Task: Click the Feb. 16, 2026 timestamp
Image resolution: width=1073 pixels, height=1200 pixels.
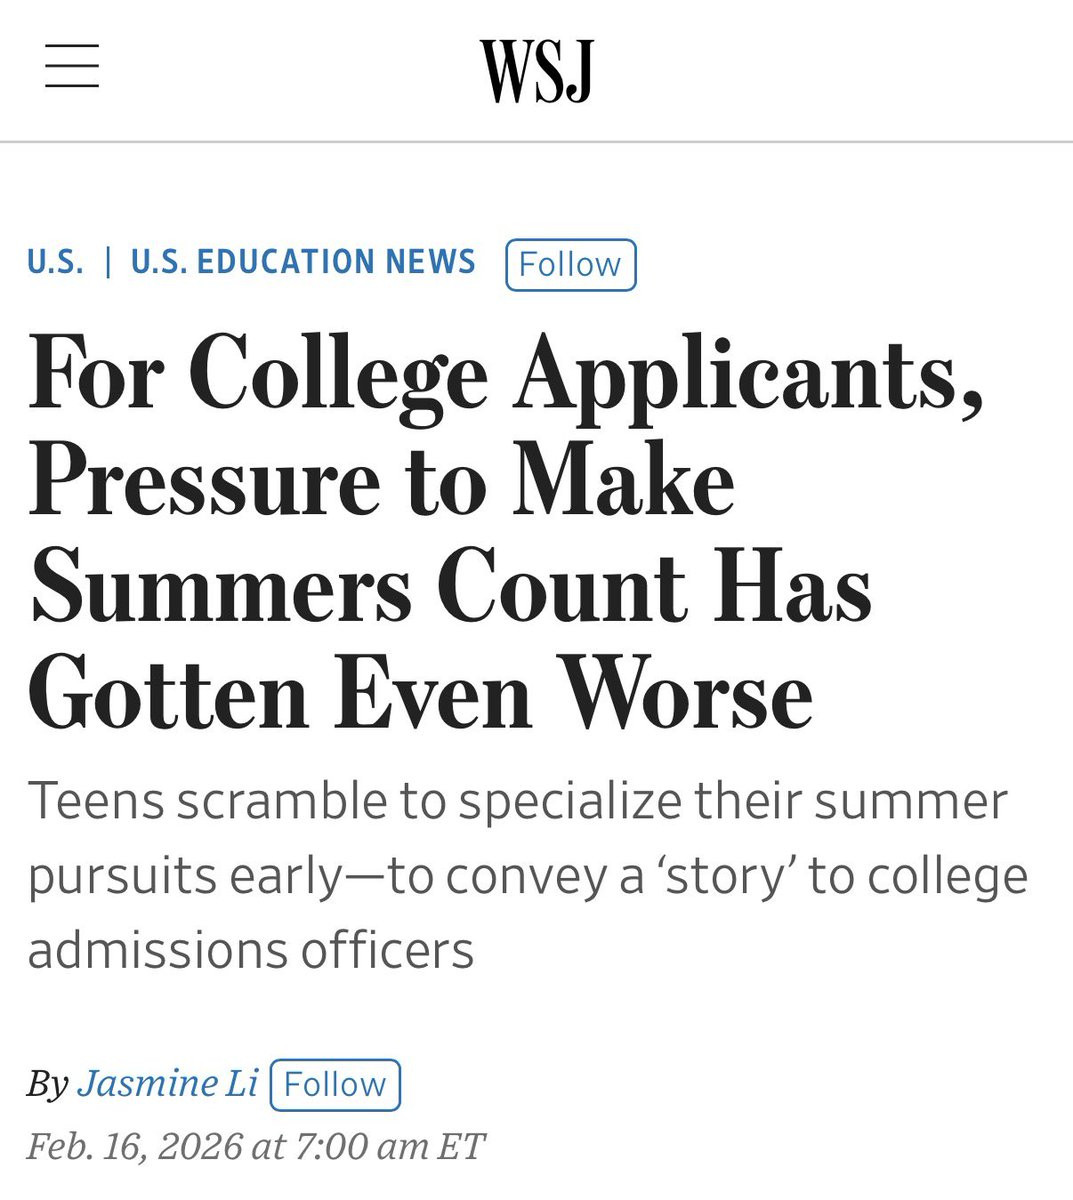Action: [256, 1146]
